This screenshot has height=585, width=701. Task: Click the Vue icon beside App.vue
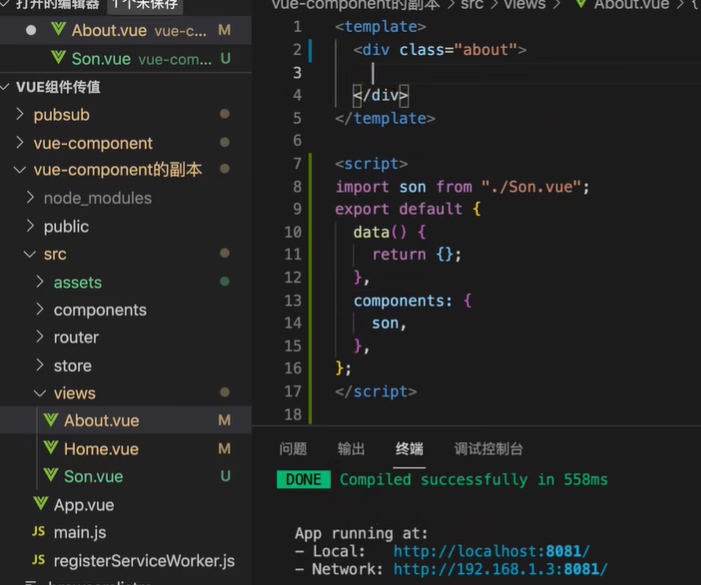click(x=41, y=504)
